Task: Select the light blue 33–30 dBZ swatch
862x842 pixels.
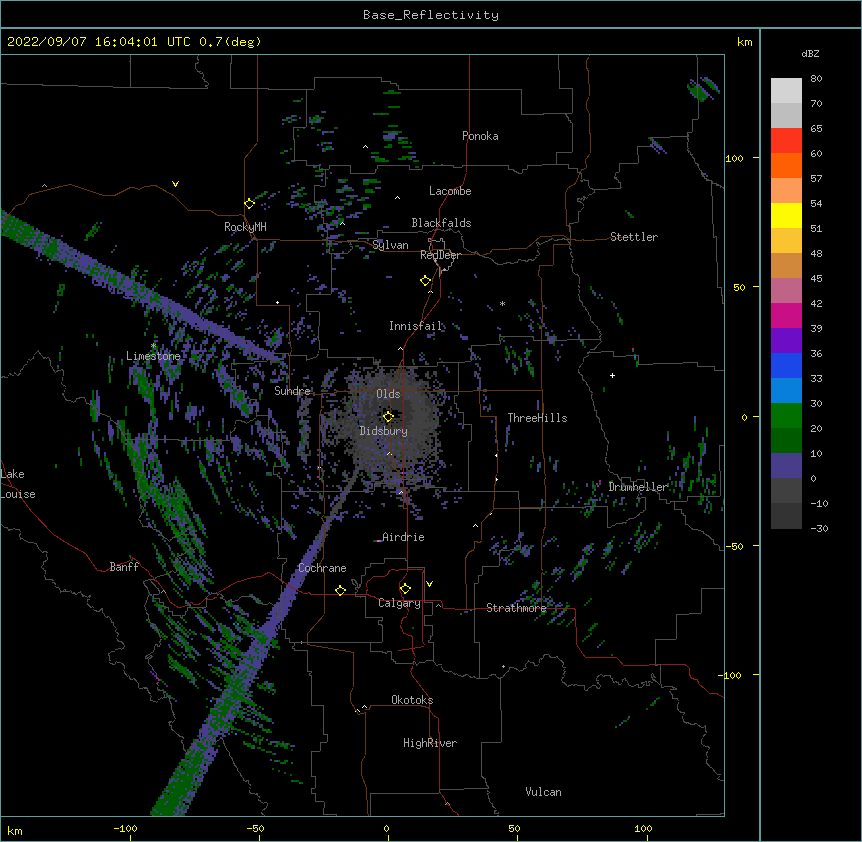Action: coord(786,390)
